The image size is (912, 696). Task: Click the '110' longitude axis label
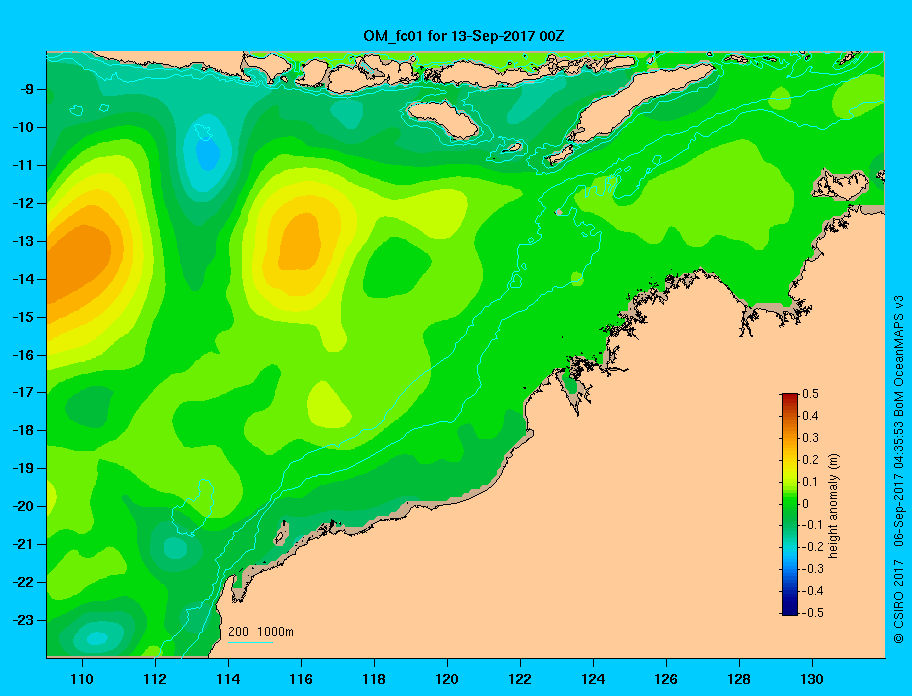click(x=83, y=679)
